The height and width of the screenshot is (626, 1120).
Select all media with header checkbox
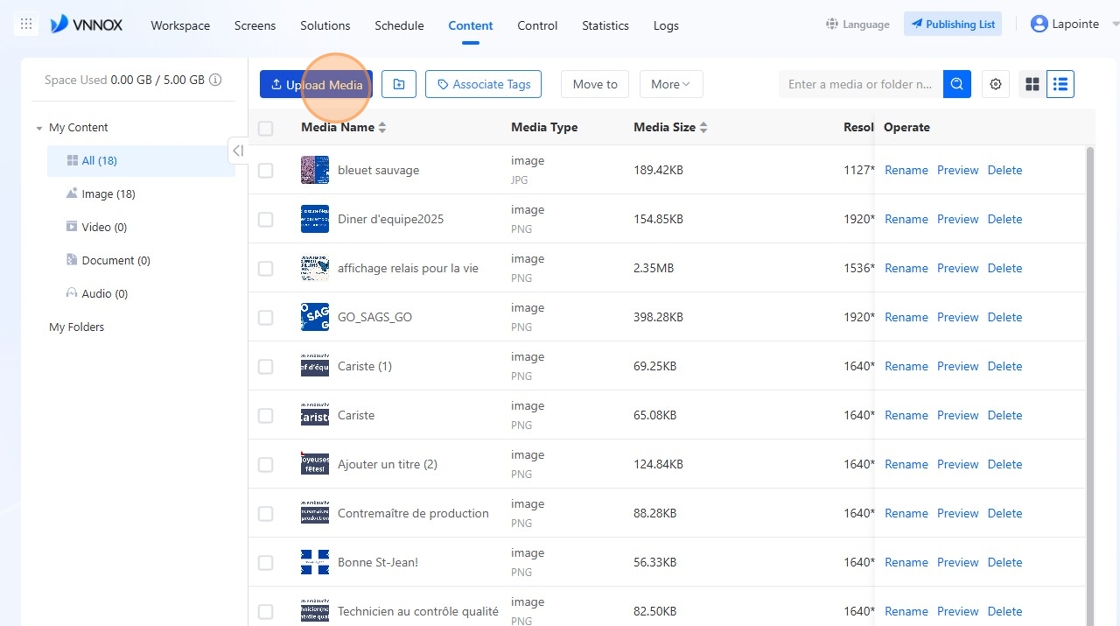[x=266, y=128]
